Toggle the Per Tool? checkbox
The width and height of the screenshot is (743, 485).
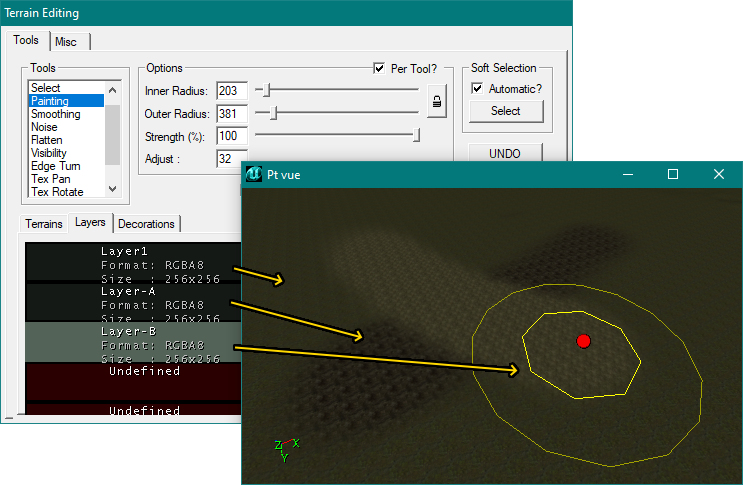pyautogui.click(x=379, y=68)
